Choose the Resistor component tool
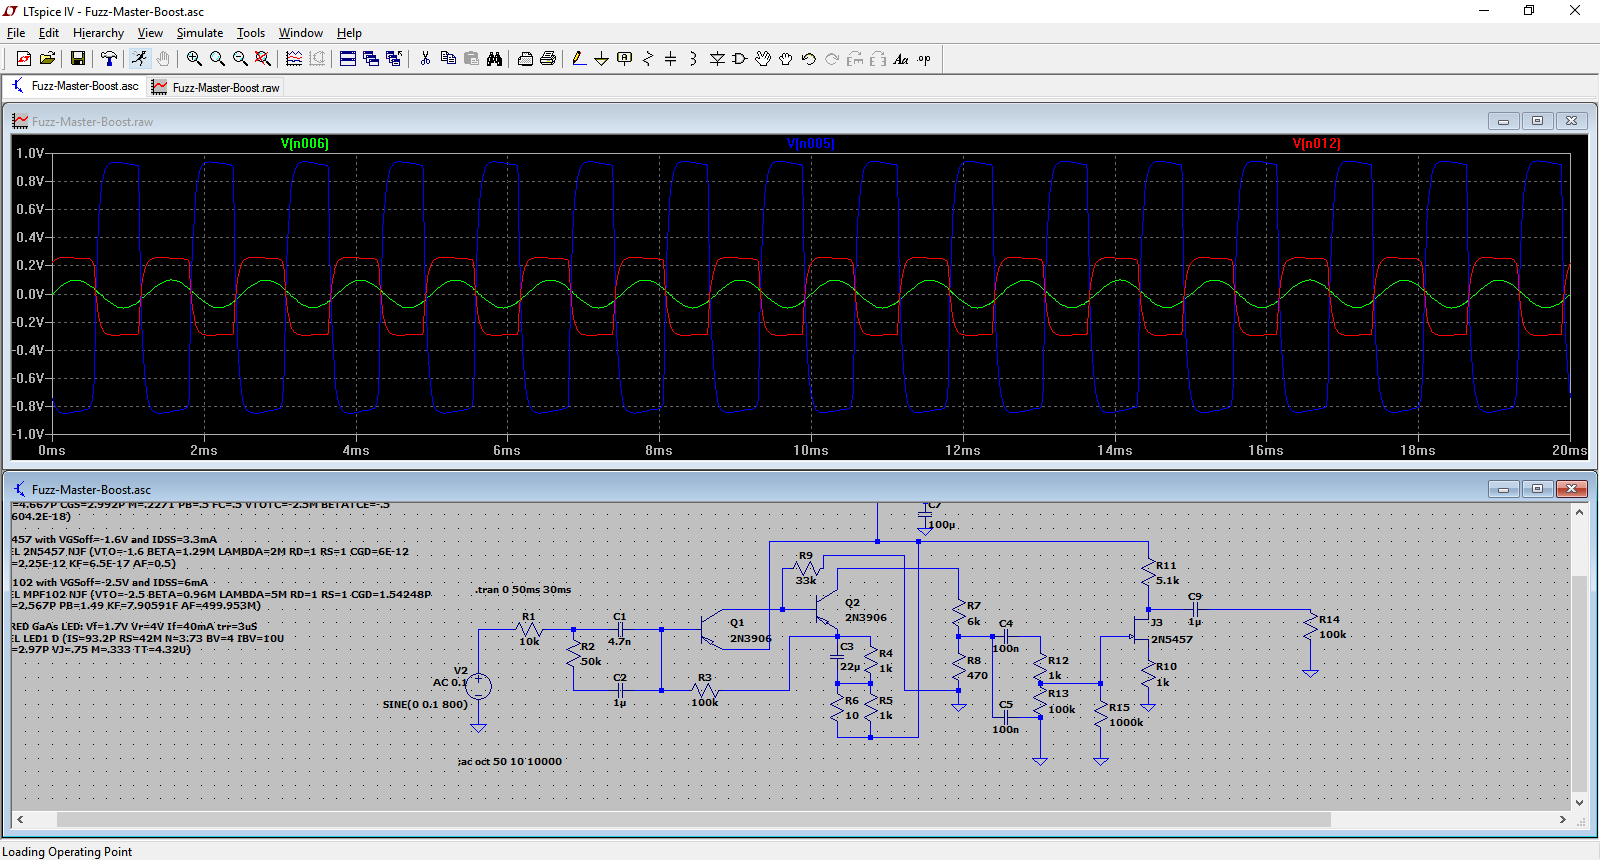The height and width of the screenshot is (860, 1600). point(648,59)
